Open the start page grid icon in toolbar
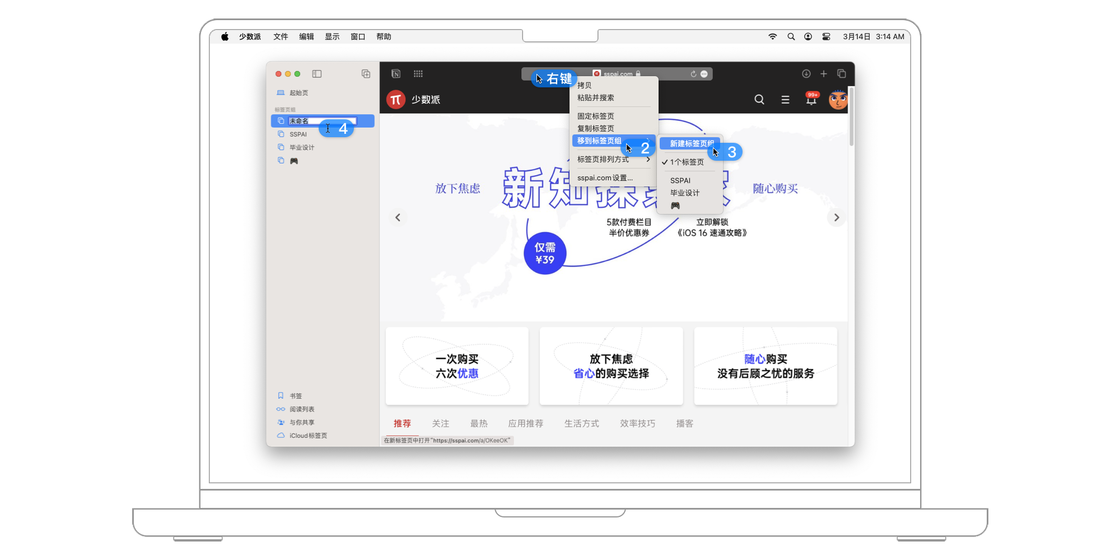 (419, 74)
